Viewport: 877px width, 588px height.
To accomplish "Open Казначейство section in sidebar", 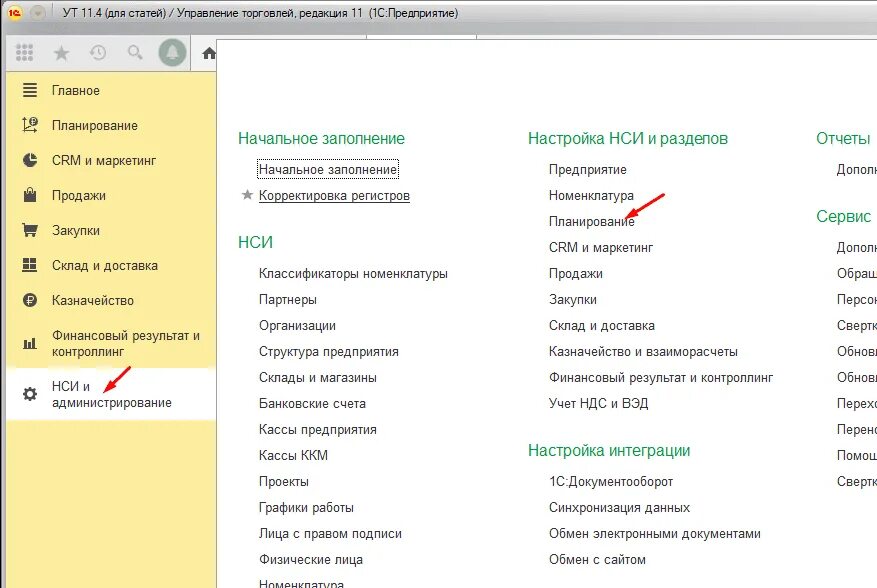I will [93, 300].
